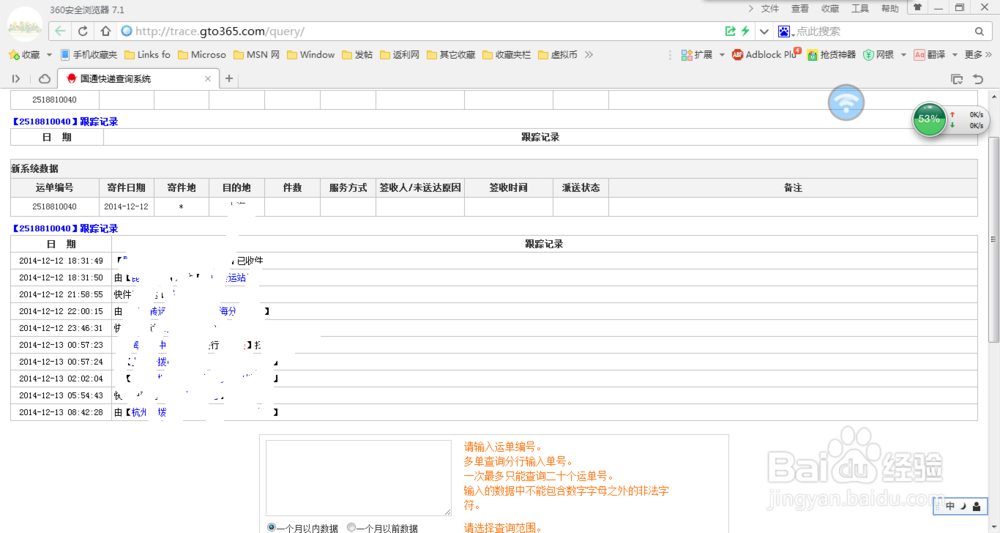Open the 工具 menu
The image size is (1000, 533).
(860, 8)
